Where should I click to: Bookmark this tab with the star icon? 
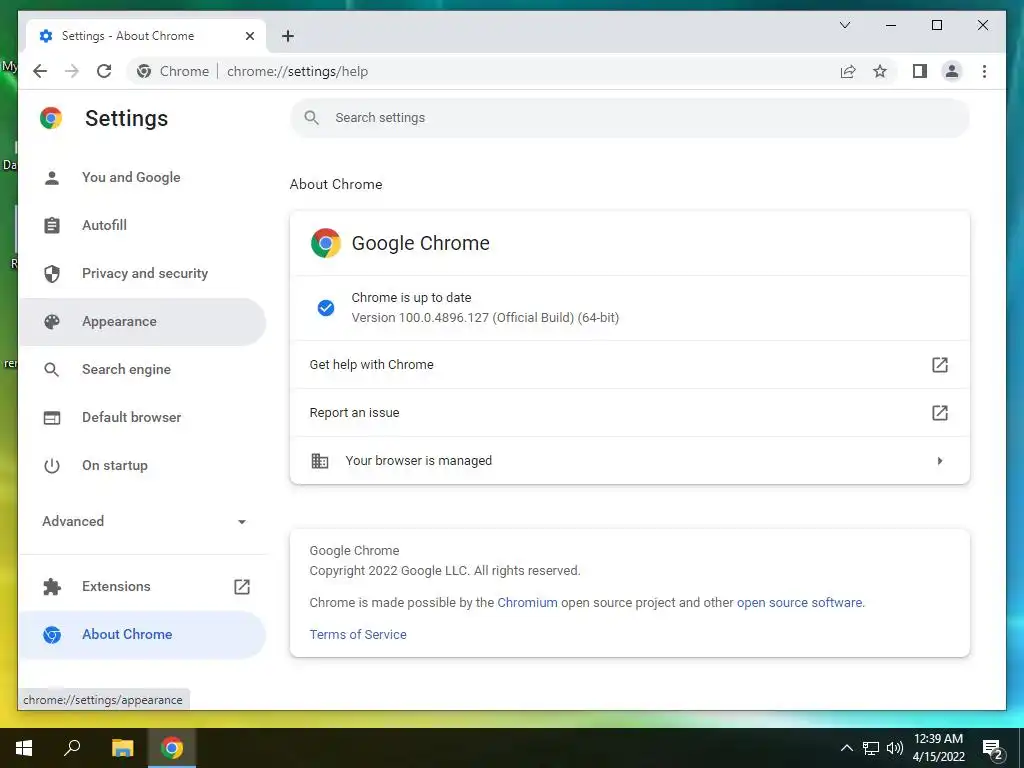pos(880,71)
